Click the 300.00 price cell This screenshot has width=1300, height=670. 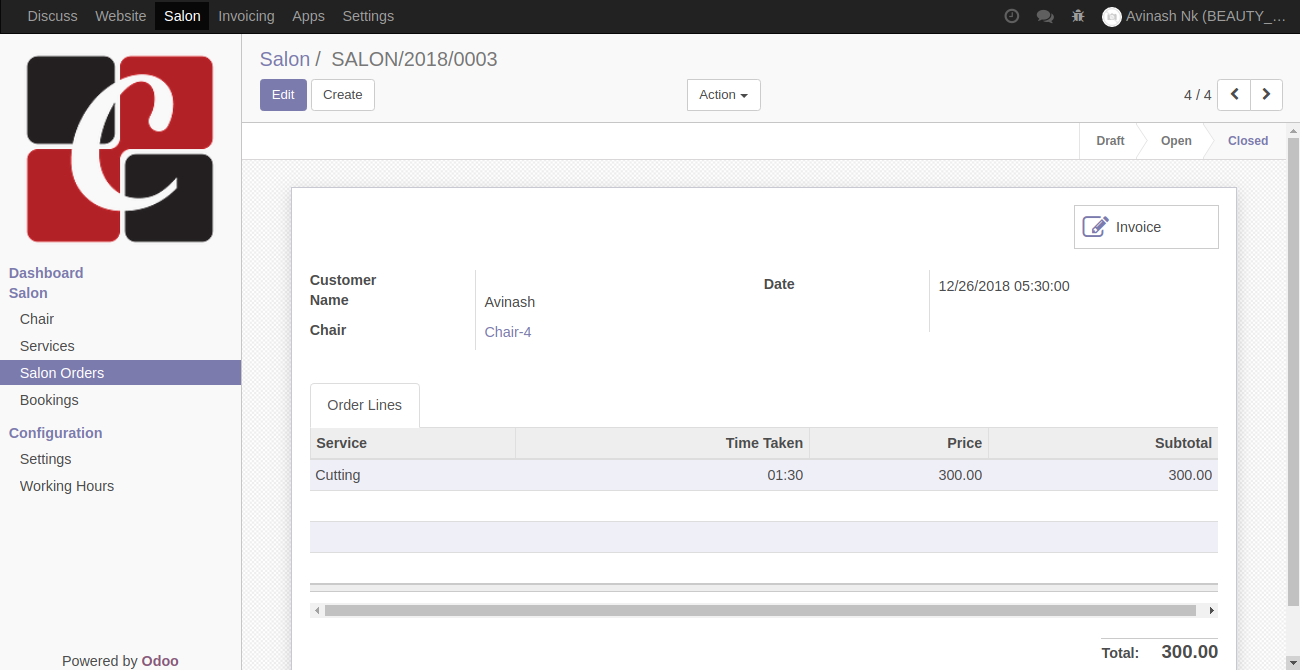point(899,475)
